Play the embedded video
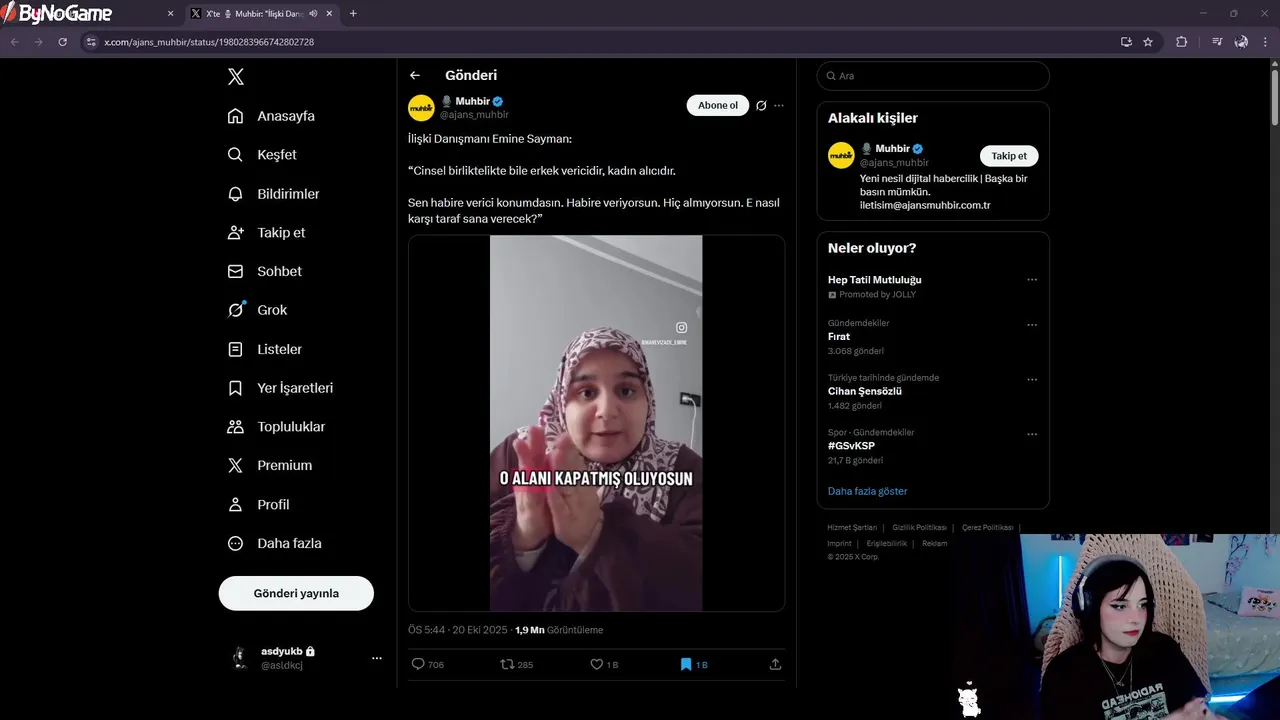The width and height of the screenshot is (1280, 720). [x=596, y=423]
